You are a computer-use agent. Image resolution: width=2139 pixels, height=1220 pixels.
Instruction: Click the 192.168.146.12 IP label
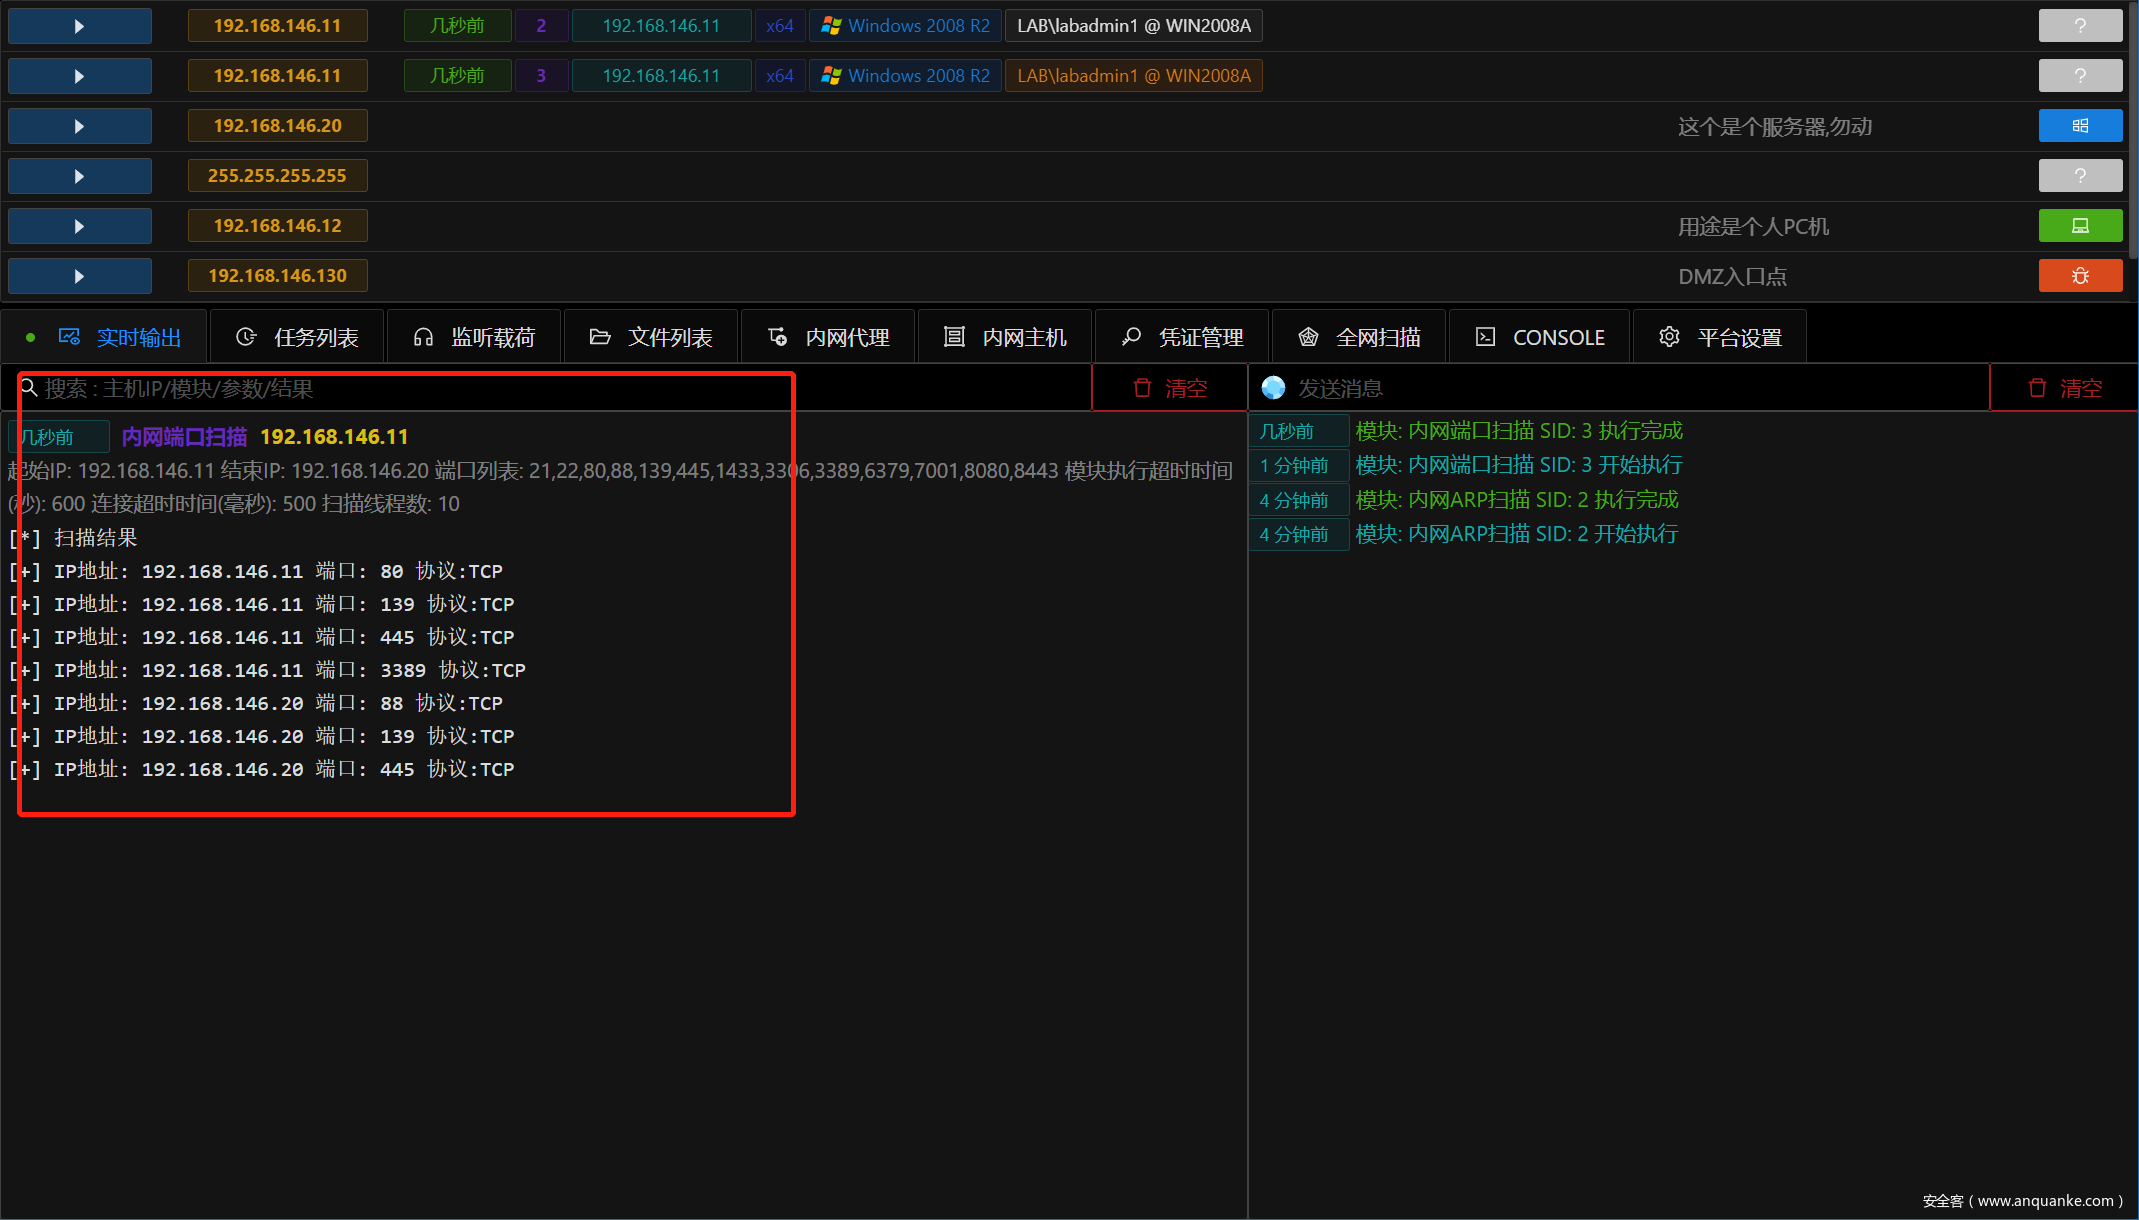(277, 226)
